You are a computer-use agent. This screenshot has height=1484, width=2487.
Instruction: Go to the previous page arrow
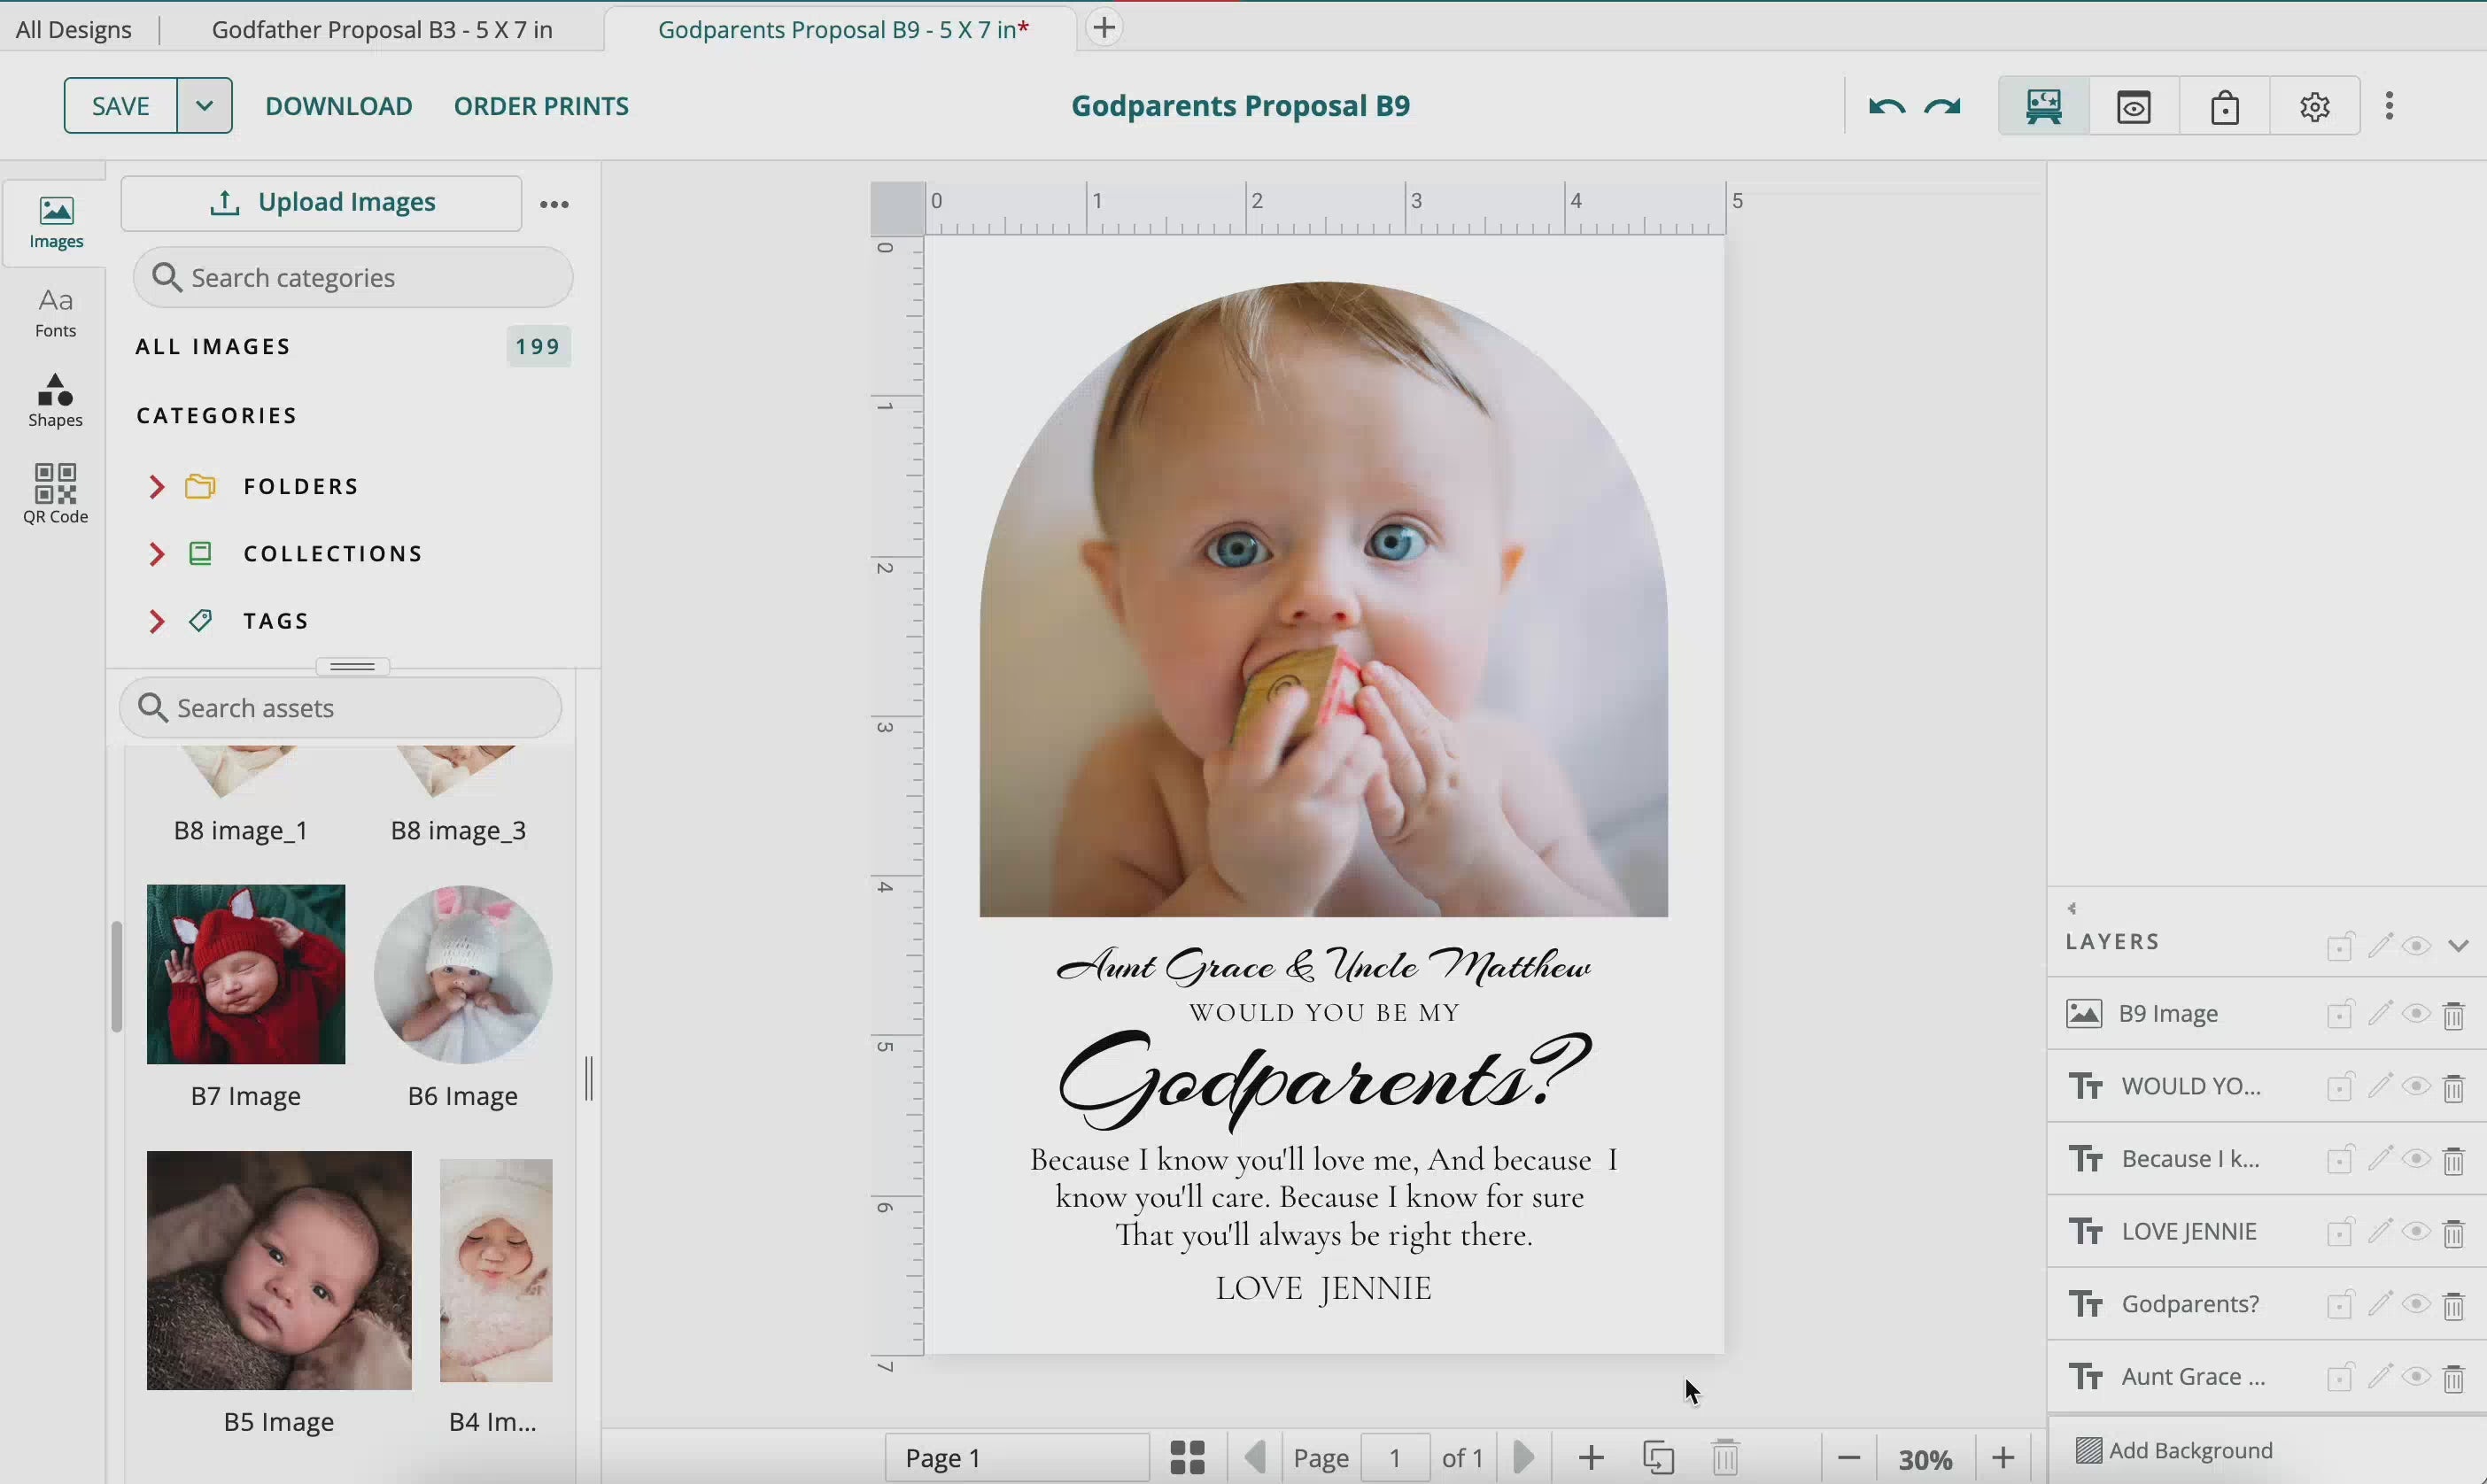click(1256, 1457)
